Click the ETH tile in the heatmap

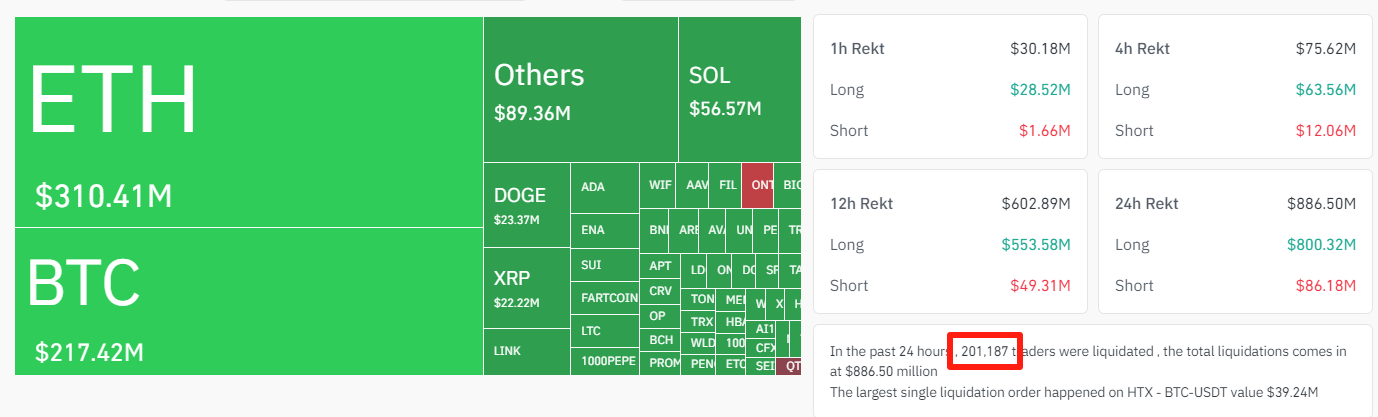click(x=249, y=122)
